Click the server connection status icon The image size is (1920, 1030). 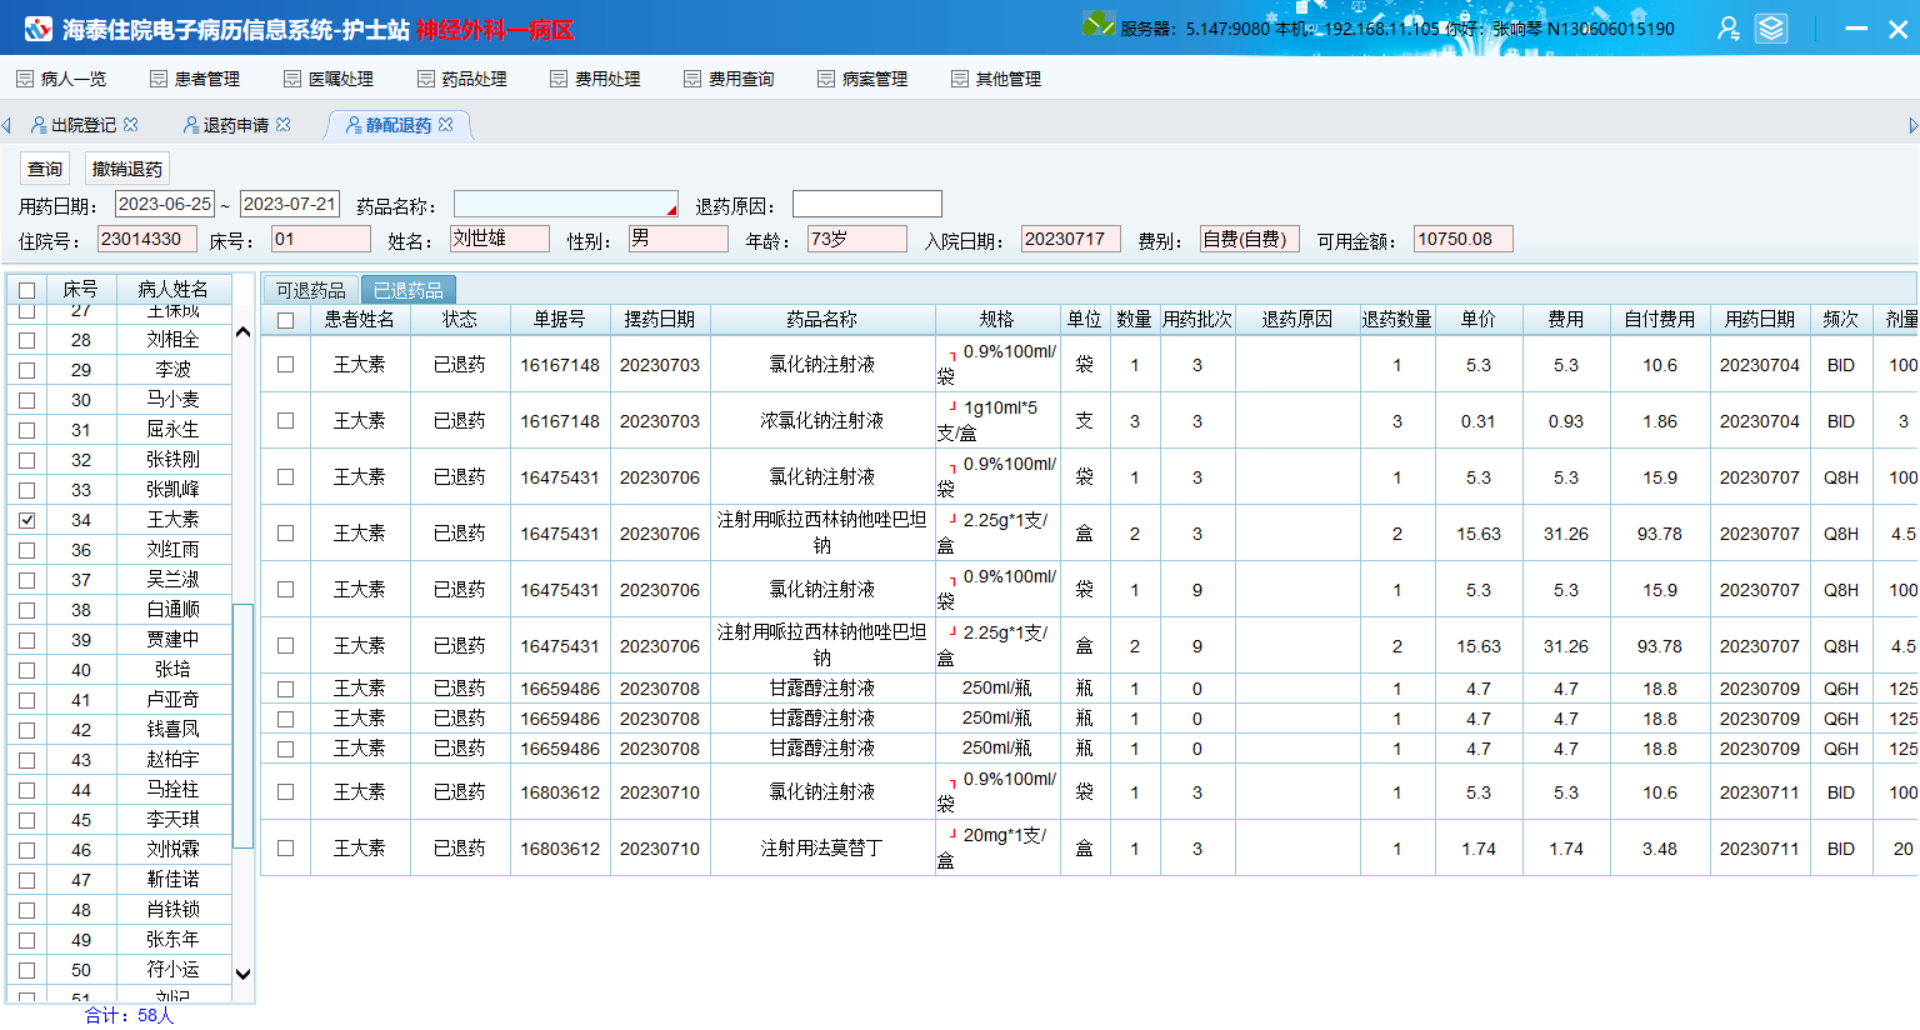[x=1098, y=24]
